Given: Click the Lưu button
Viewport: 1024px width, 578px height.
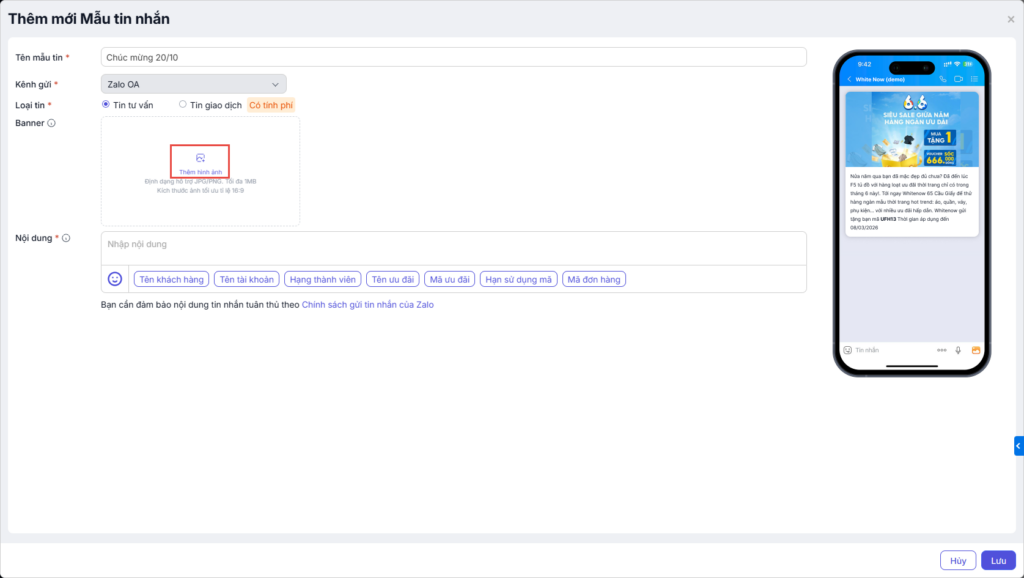Looking at the screenshot, I should [x=998, y=560].
